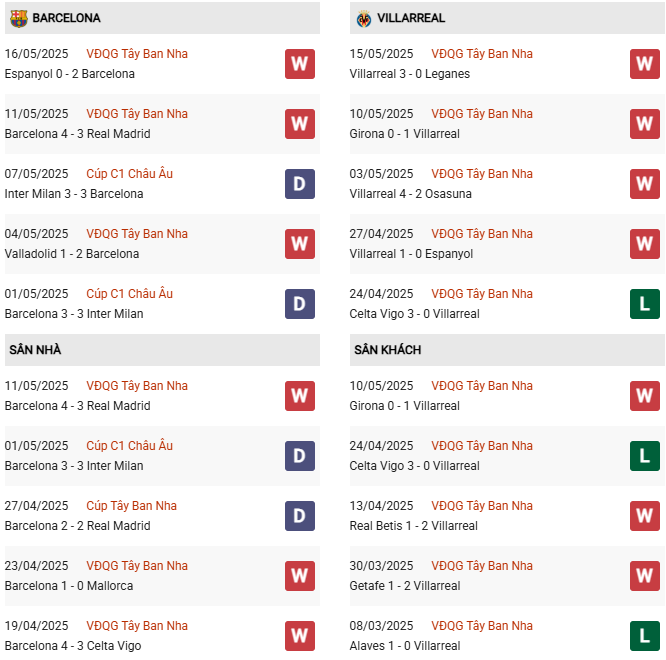Click W badge for Espanyol 0-2 Barcelona
This screenshot has height=660, width=666.
(300, 64)
